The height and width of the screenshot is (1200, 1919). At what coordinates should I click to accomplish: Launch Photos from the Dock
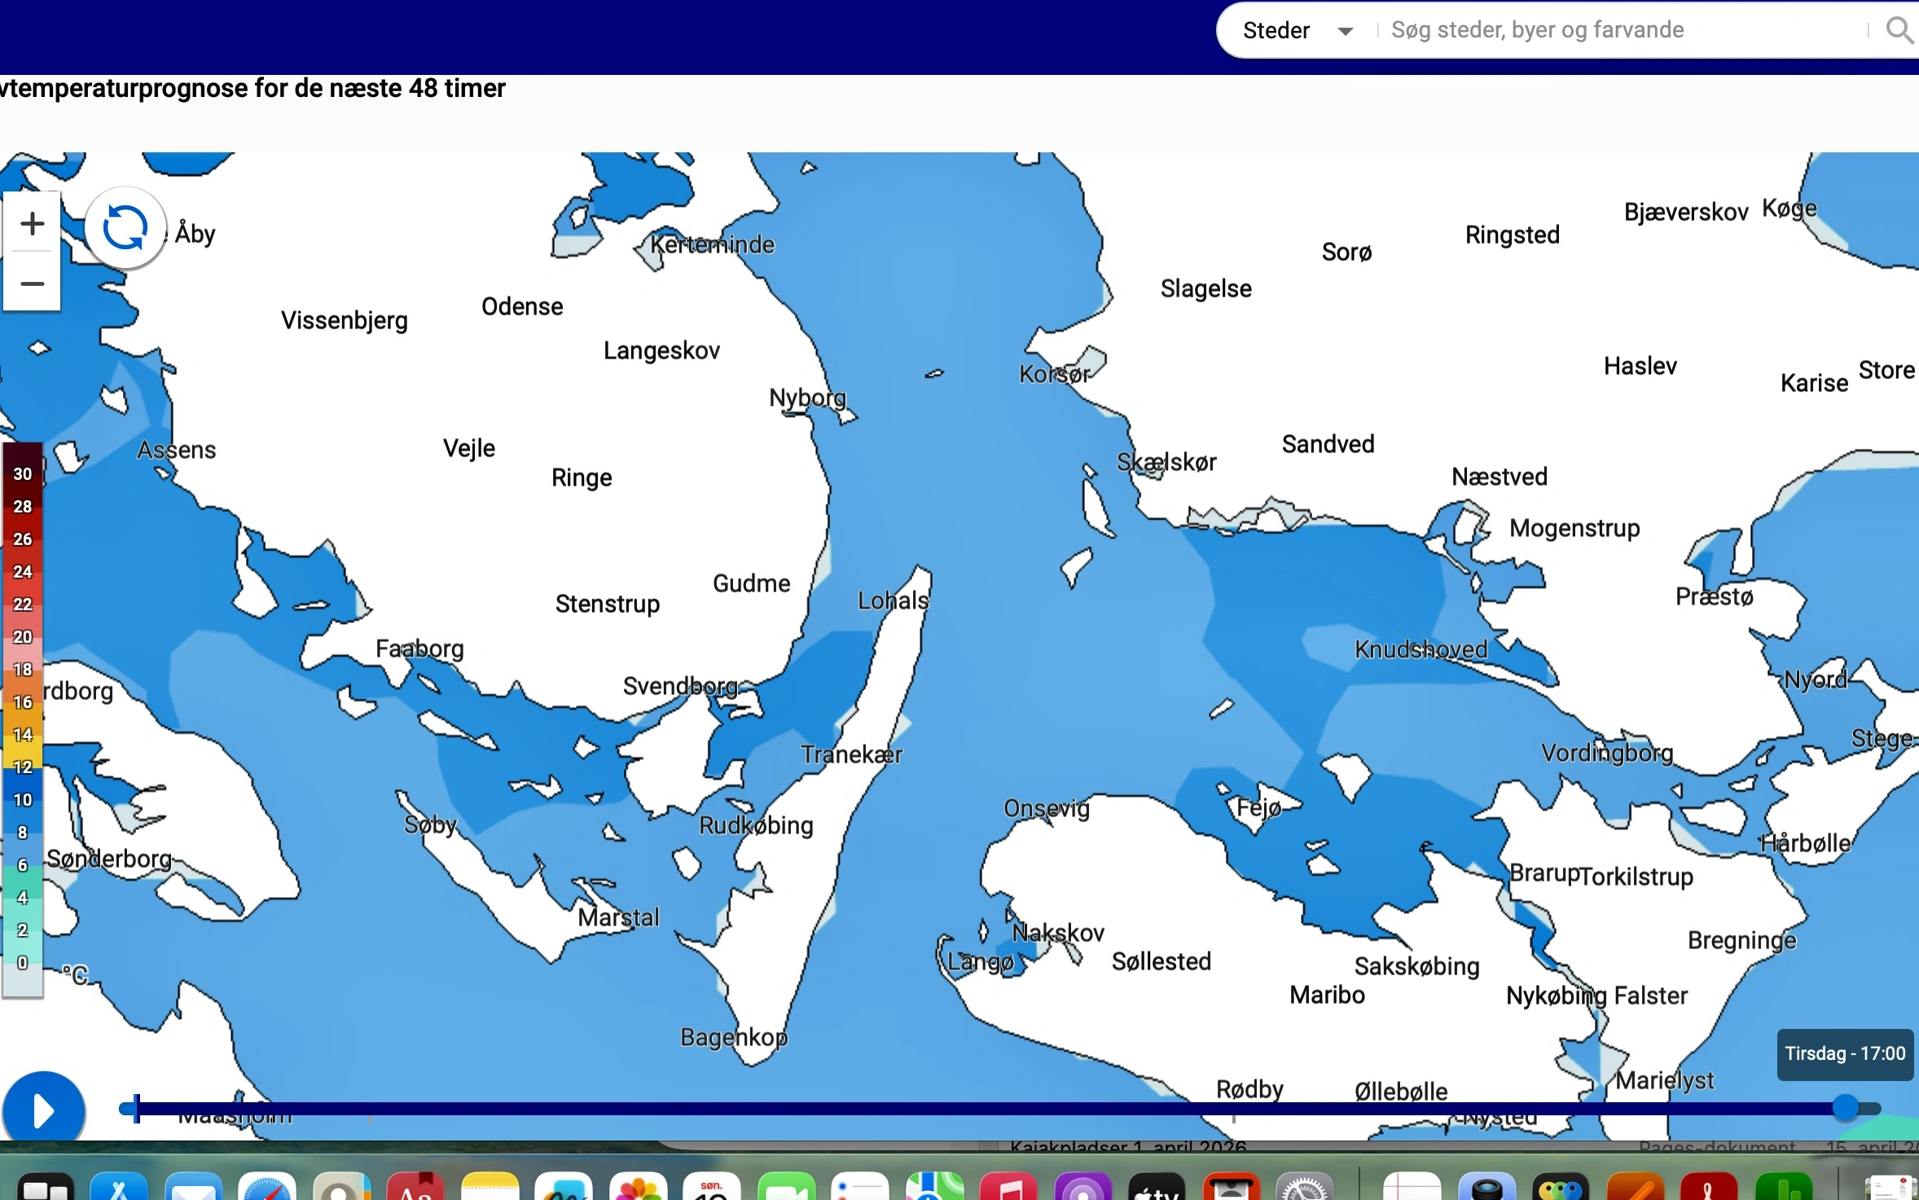tap(638, 1188)
